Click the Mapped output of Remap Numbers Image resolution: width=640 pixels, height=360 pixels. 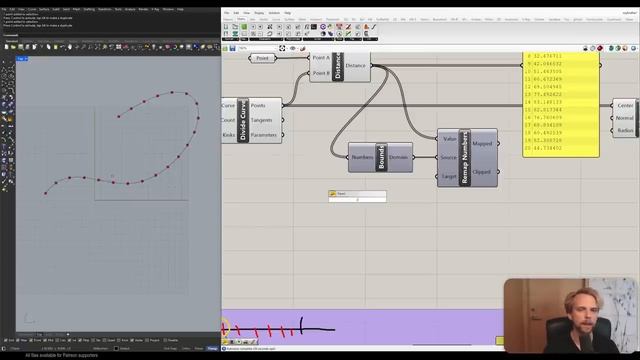click(482, 144)
